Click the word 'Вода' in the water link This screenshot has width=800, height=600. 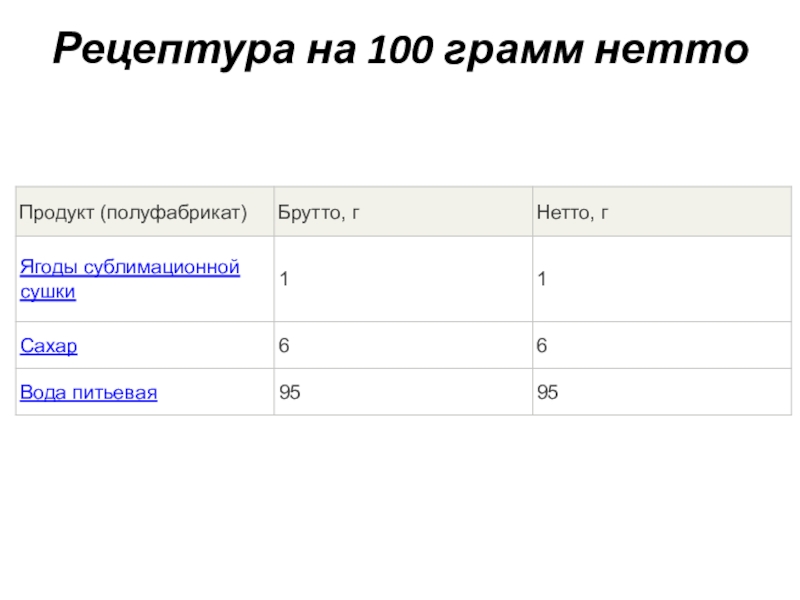(x=42, y=393)
